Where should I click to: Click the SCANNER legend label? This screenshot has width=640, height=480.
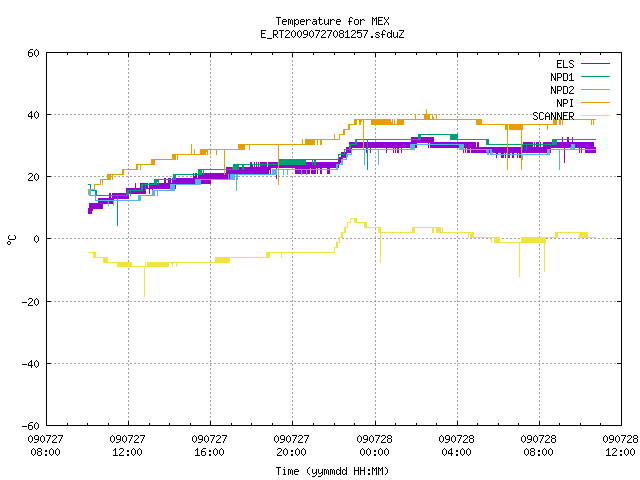553,116
